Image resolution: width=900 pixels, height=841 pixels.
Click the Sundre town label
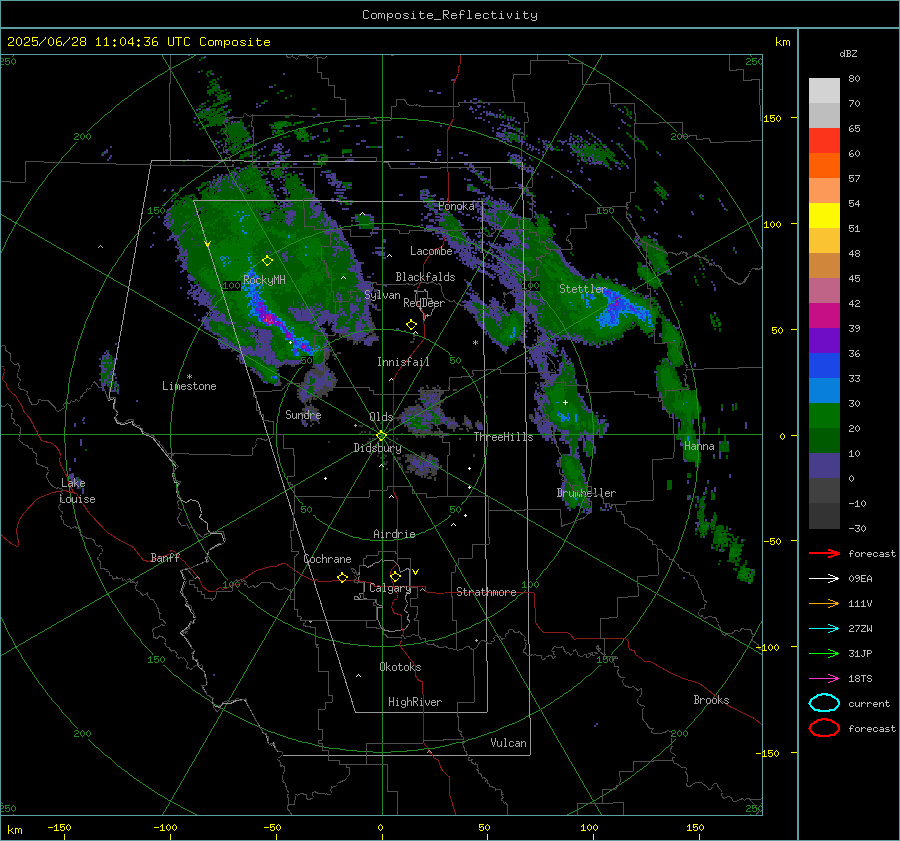304,414
